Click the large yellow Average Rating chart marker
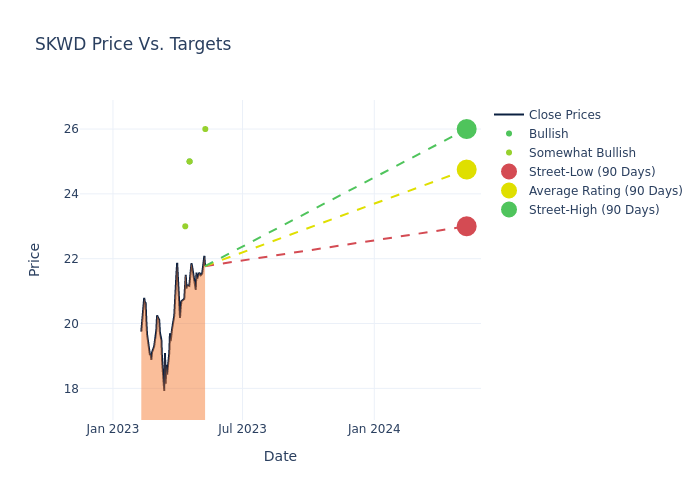Viewport: 700px width, 500px height. [466, 170]
